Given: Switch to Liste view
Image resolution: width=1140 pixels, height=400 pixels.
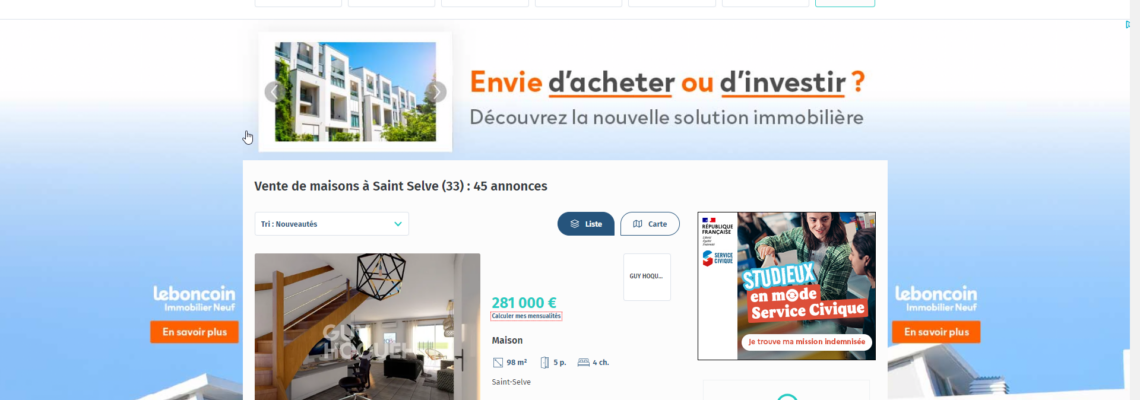Looking at the screenshot, I should click(x=586, y=224).
